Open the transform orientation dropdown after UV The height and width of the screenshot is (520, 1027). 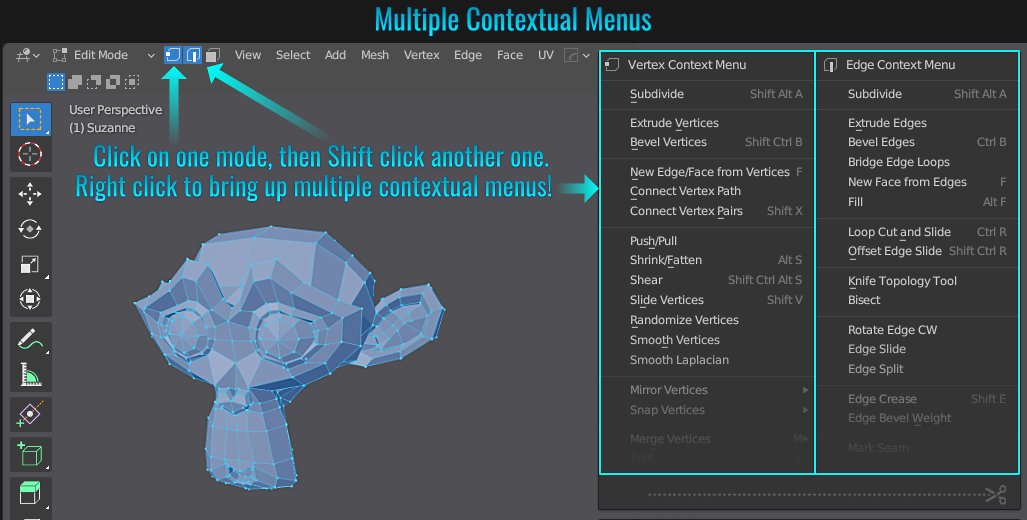[577, 55]
